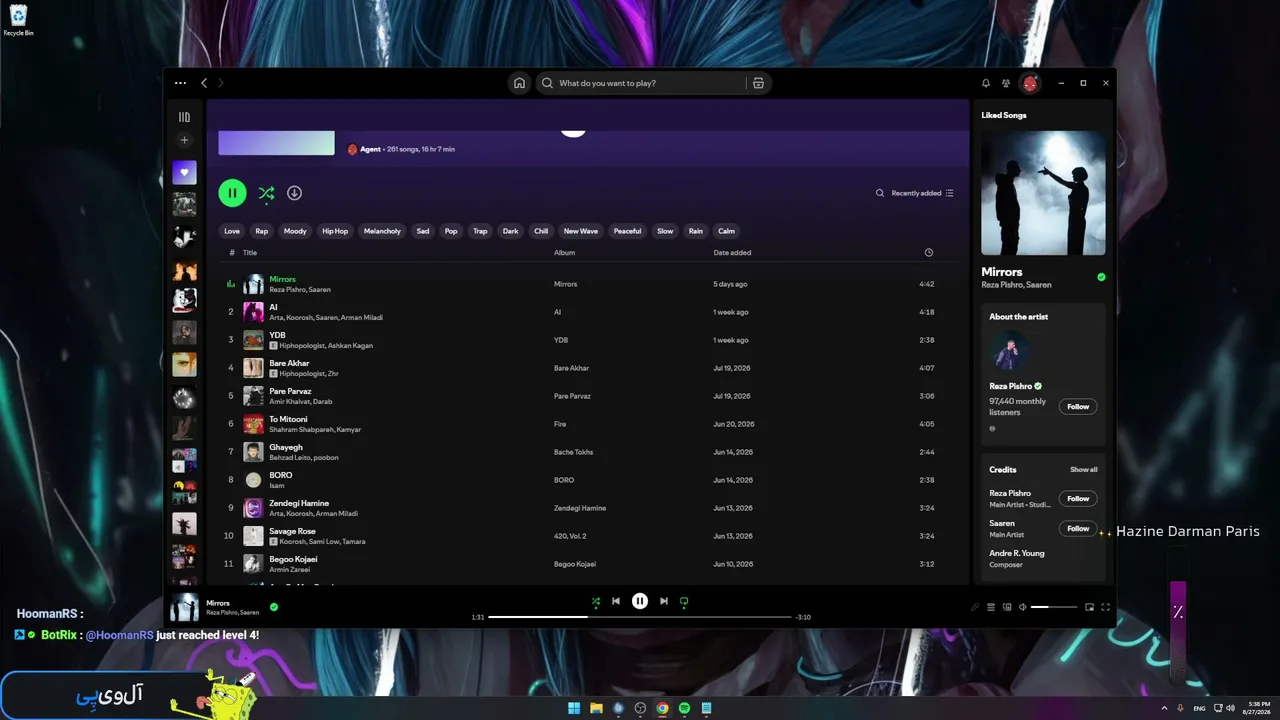
Task: Go to Spotify Home
Action: tap(519, 83)
